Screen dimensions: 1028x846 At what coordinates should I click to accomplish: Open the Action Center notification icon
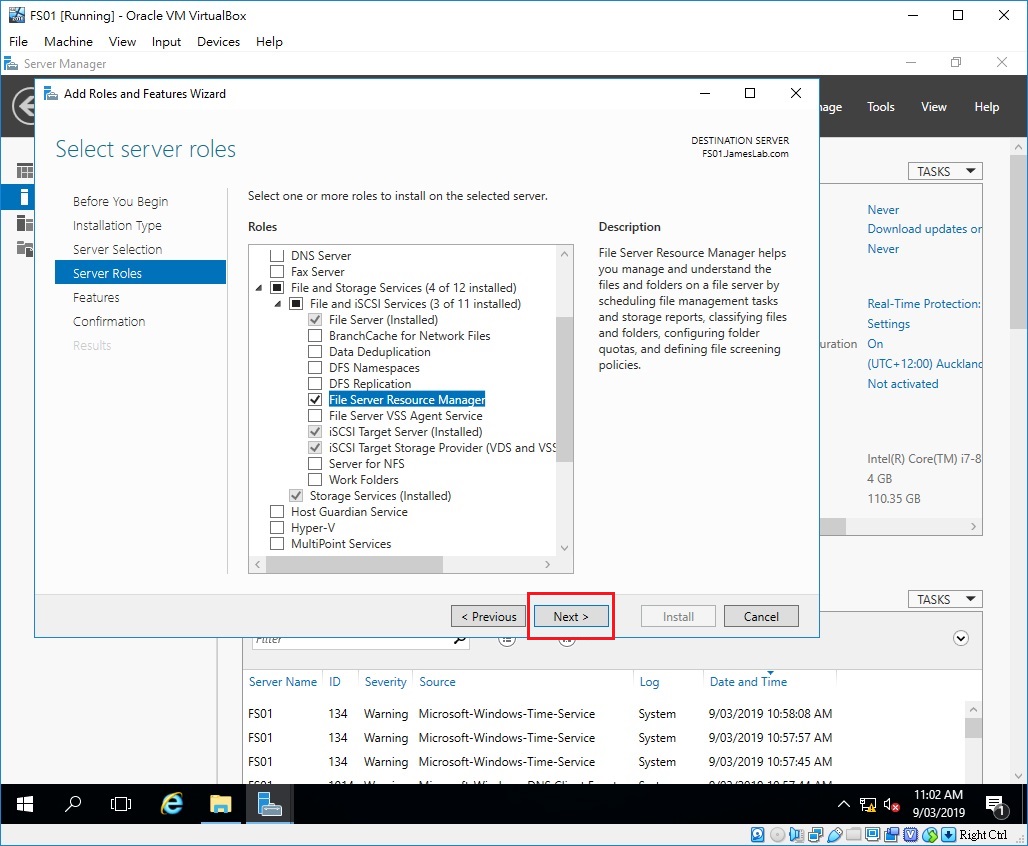(x=996, y=806)
